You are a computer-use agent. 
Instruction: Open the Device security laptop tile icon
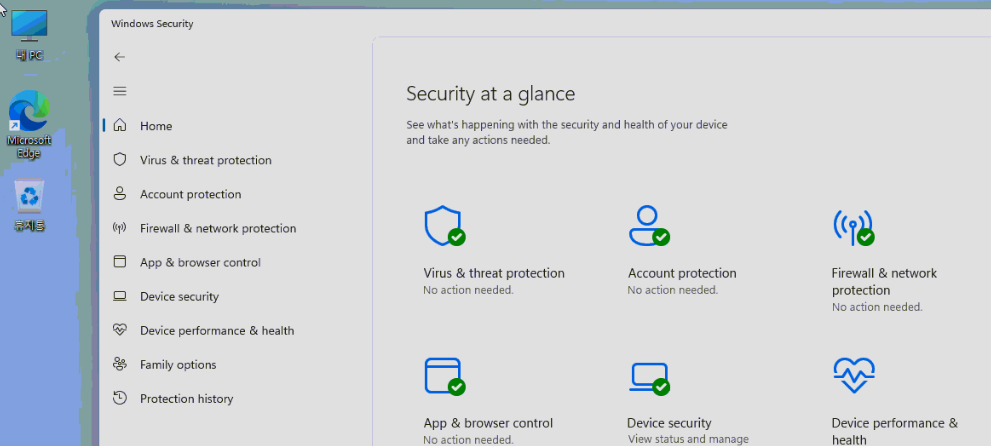tap(650, 378)
